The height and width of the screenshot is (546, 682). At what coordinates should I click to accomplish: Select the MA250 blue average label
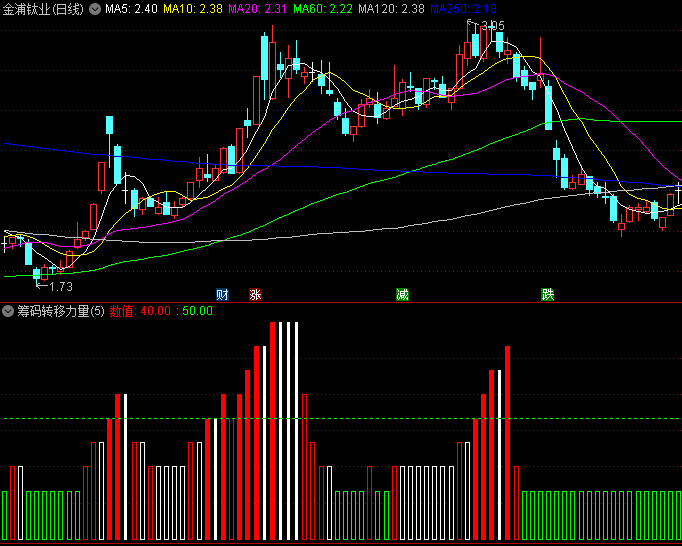pyautogui.click(x=463, y=9)
